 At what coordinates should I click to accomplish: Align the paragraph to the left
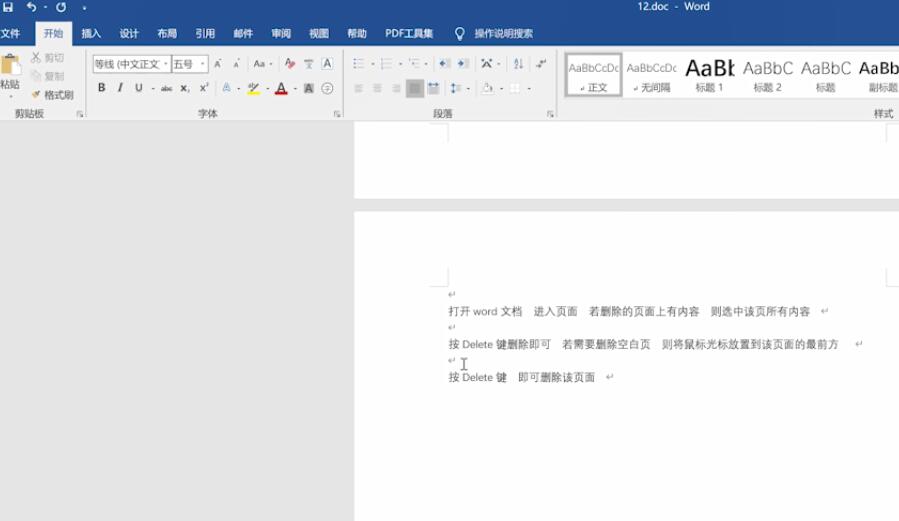358,88
